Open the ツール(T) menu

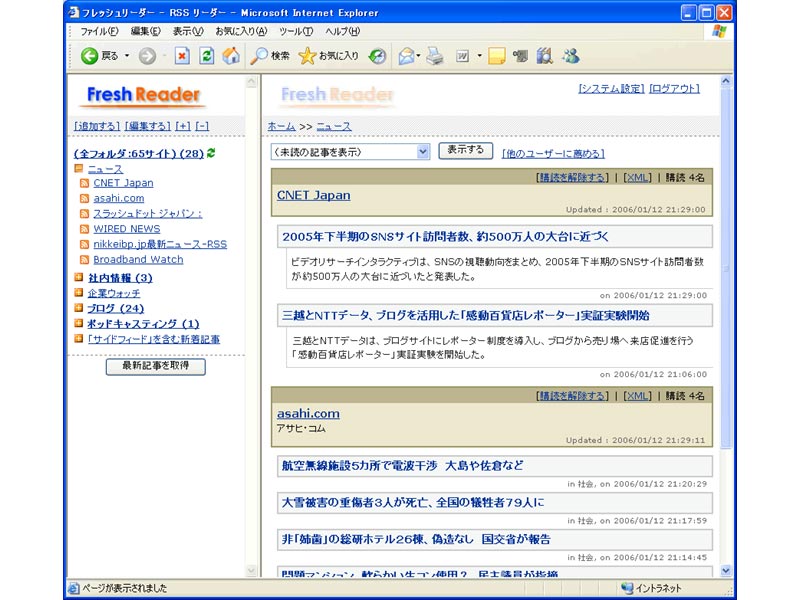[296, 31]
